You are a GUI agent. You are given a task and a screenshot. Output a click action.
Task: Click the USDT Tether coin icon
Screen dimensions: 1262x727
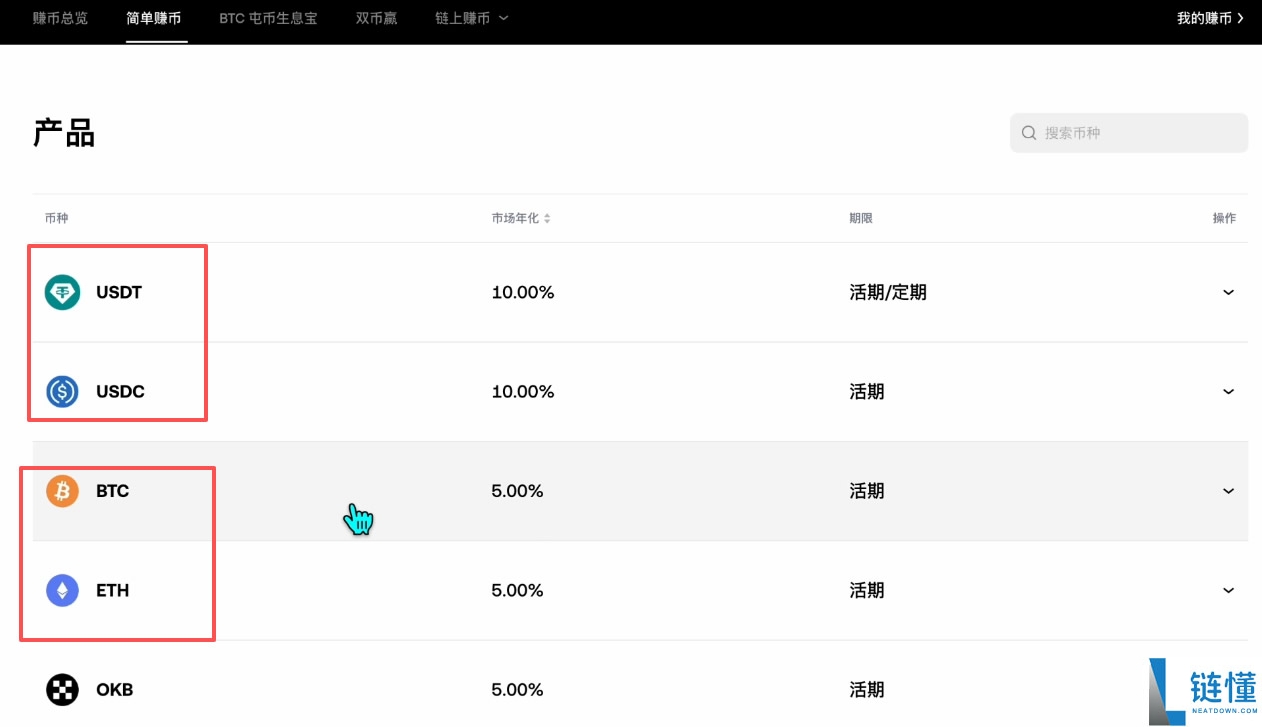coord(62,292)
